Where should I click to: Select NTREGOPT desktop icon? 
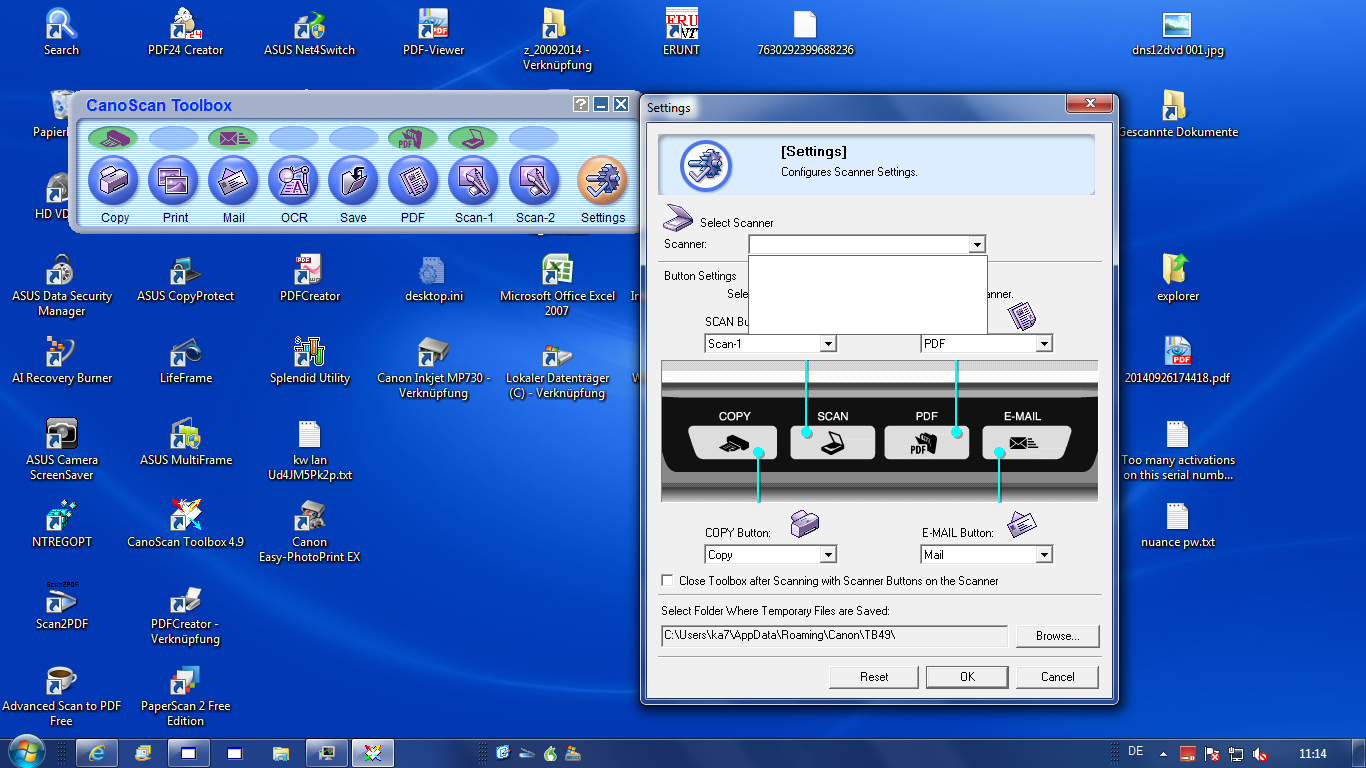point(62,525)
